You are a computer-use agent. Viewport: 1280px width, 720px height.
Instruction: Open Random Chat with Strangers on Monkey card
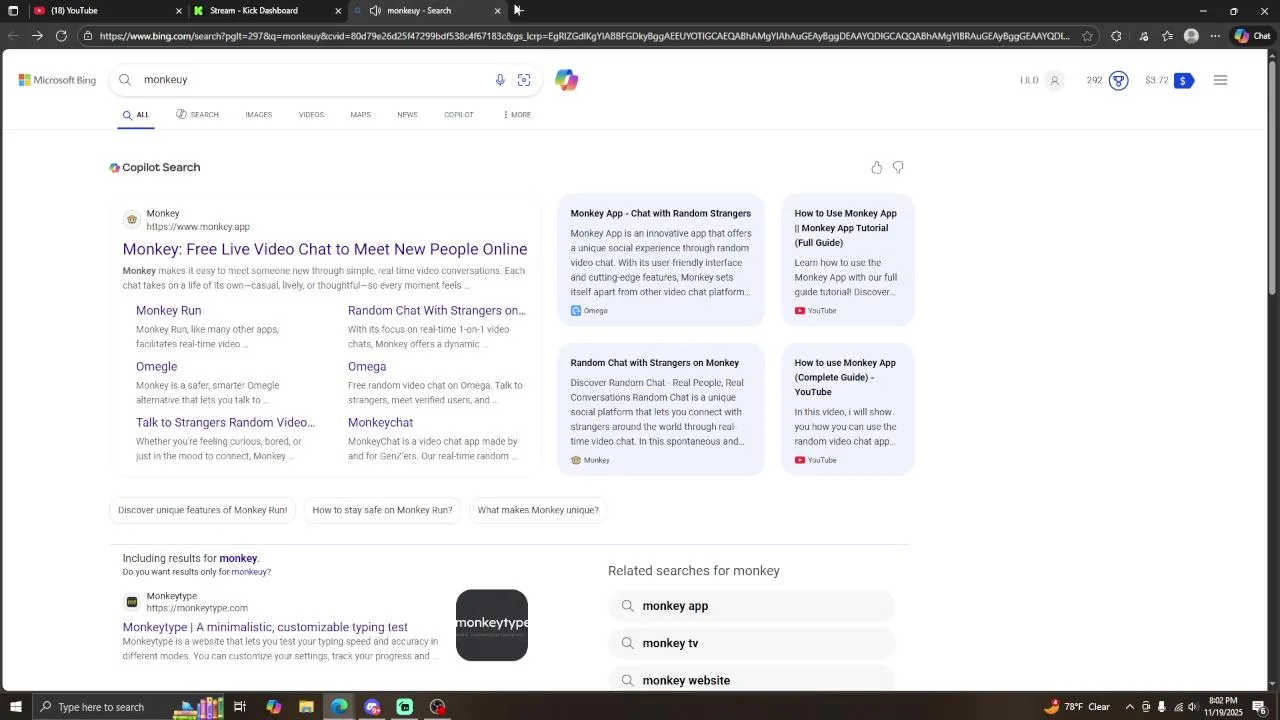[x=661, y=410]
